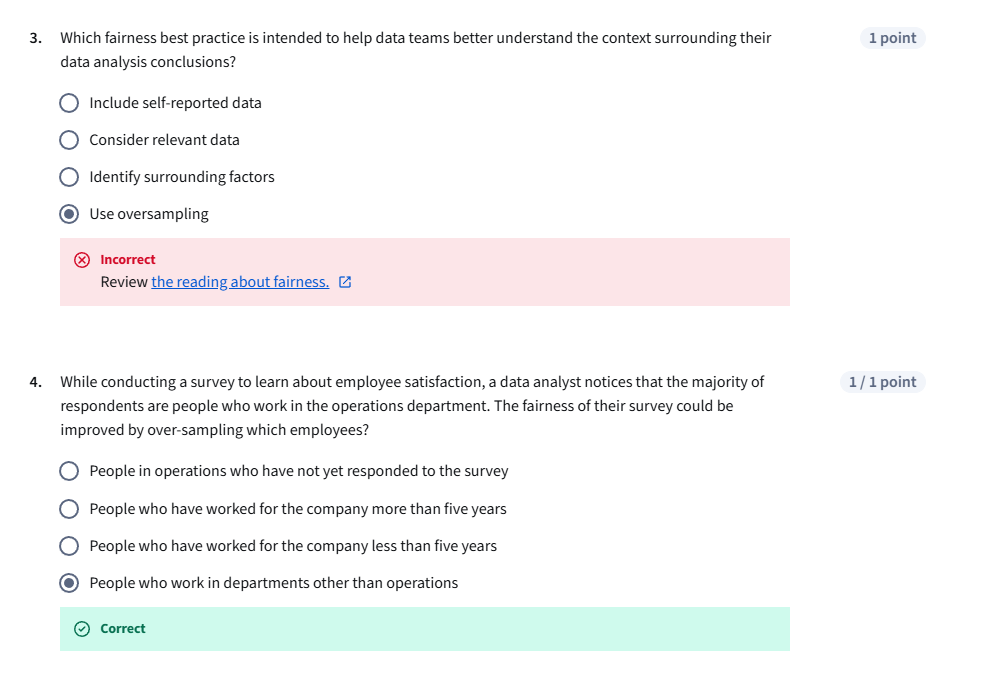Open 'the reading about fairness' link
Viewport: 992px width, 685px height.
tap(240, 282)
